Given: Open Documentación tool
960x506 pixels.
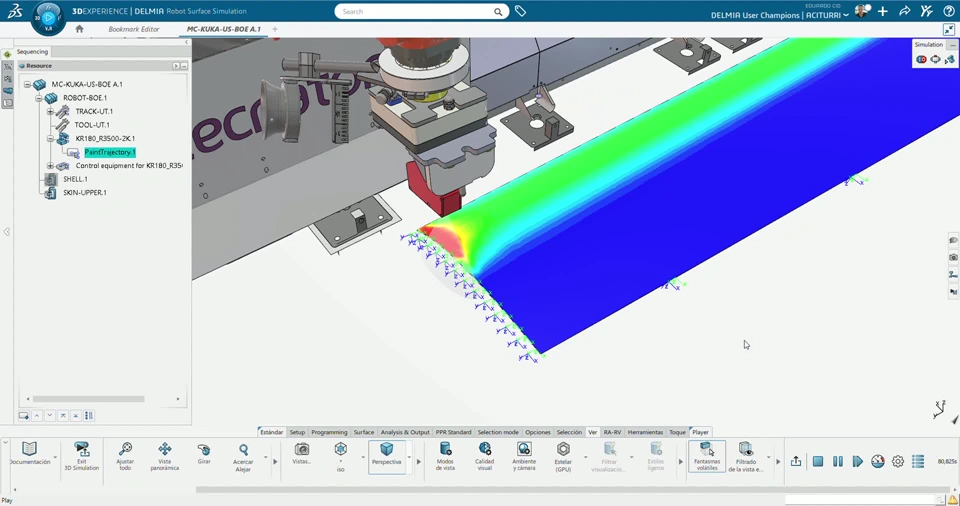Looking at the screenshot, I should coord(29,454).
